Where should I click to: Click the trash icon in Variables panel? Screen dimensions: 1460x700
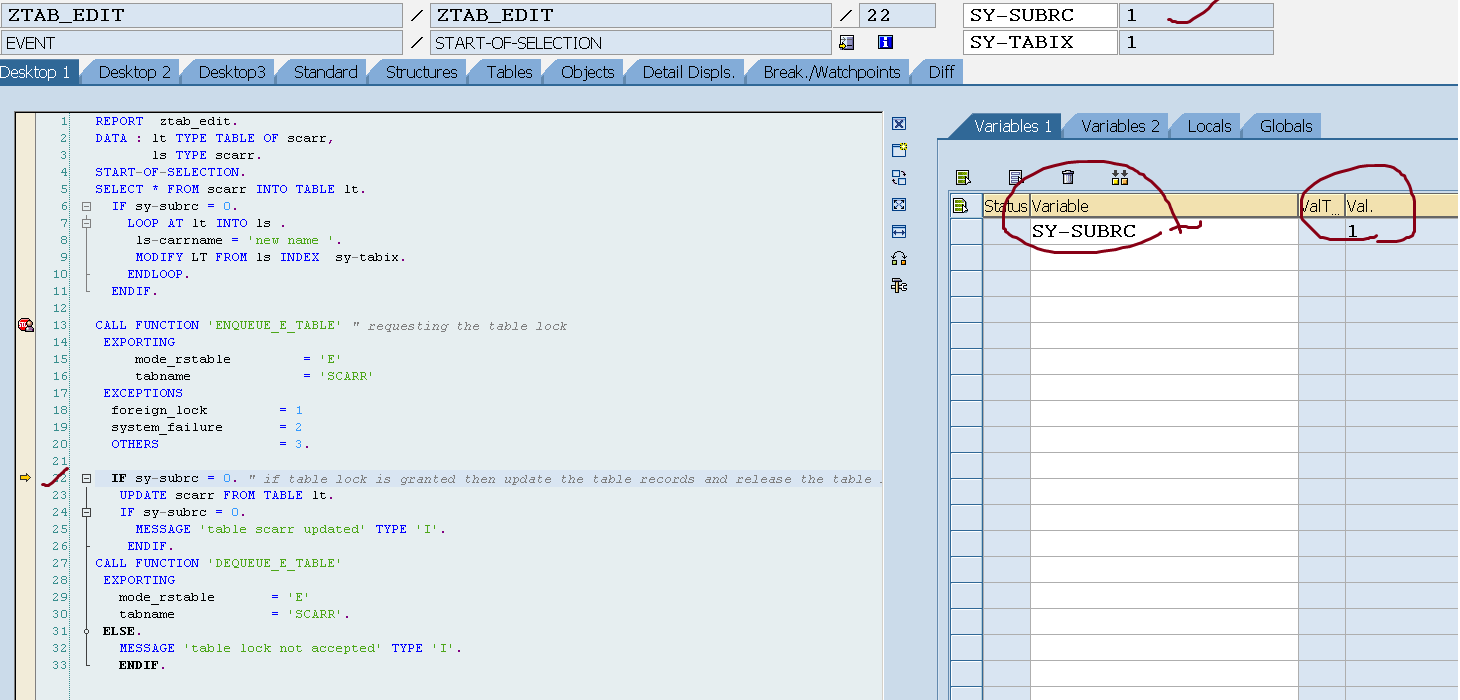[1068, 176]
